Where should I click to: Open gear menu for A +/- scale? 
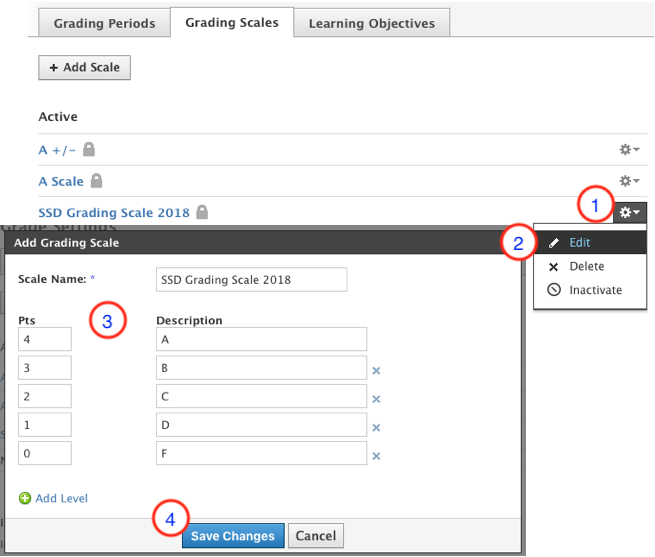click(x=629, y=150)
